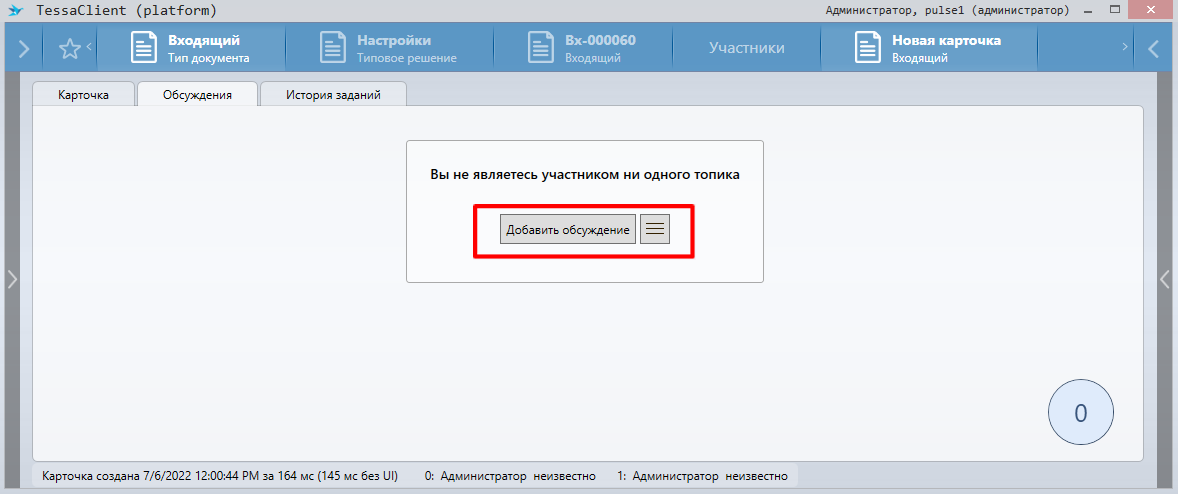Click the Настройки tab document icon
The height and width of the screenshot is (494, 1178).
click(x=333, y=48)
